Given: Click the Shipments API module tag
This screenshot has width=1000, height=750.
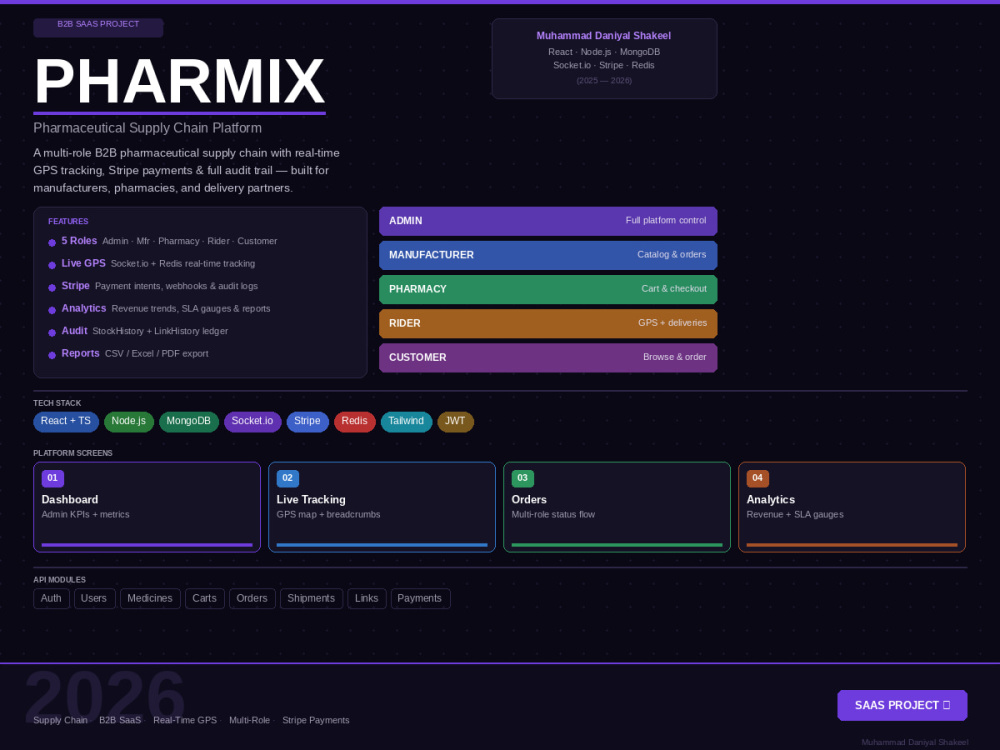Looking at the screenshot, I should [311, 598].
